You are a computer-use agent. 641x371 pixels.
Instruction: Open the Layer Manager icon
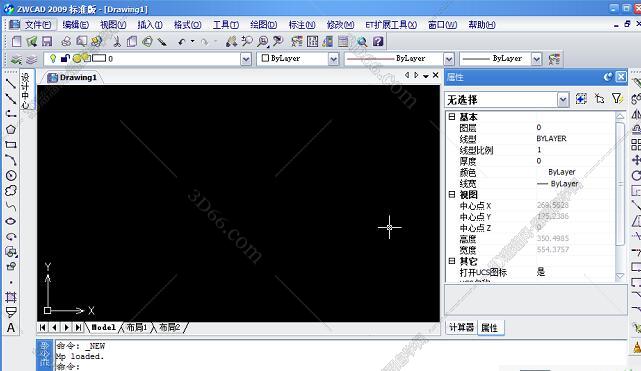16,60
